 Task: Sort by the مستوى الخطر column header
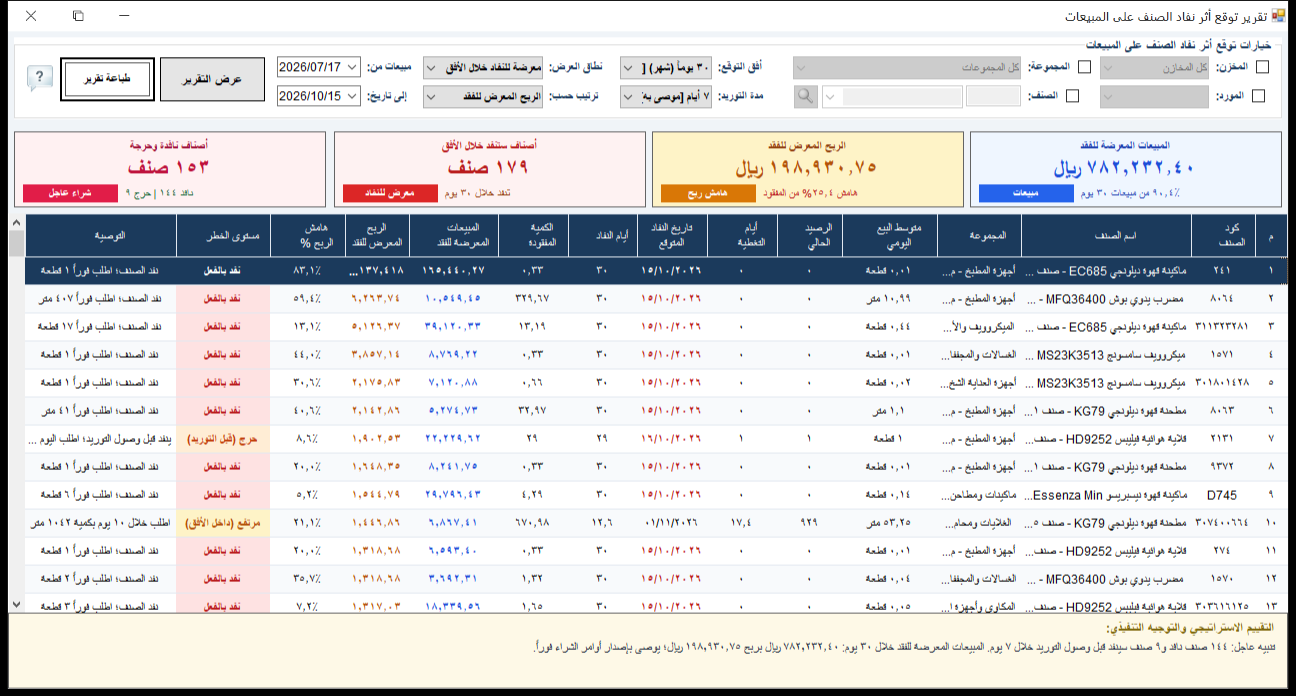coord(224,236)
